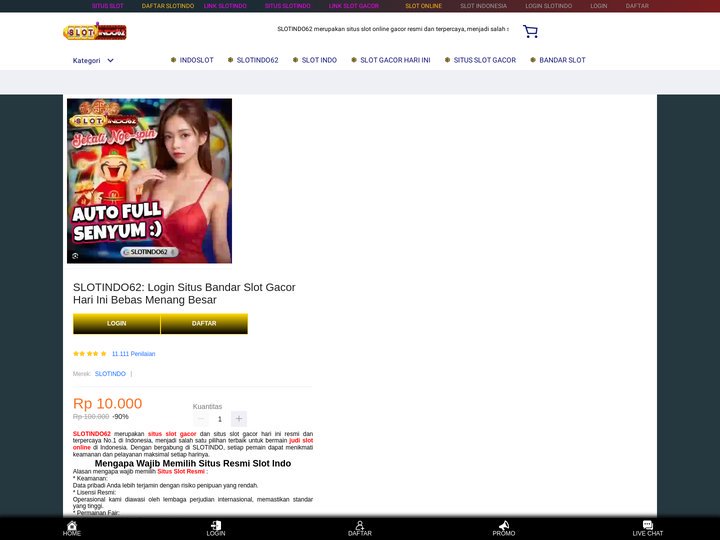Tap the Daftar icon in bottom bar

click(360, 525)
